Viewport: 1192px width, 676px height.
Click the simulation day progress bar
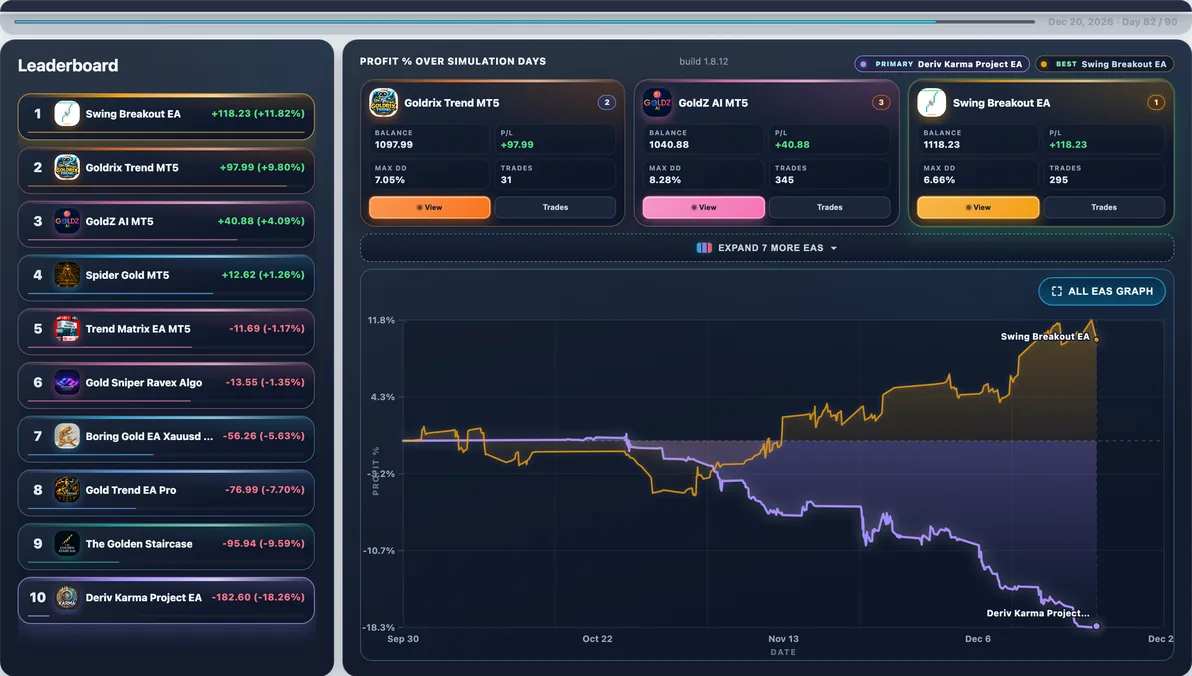tap(525, 21)
